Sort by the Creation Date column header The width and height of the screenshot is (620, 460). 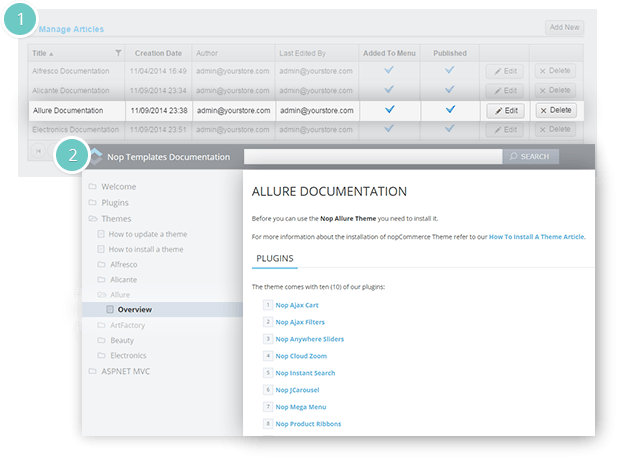(x=158, y=53)
